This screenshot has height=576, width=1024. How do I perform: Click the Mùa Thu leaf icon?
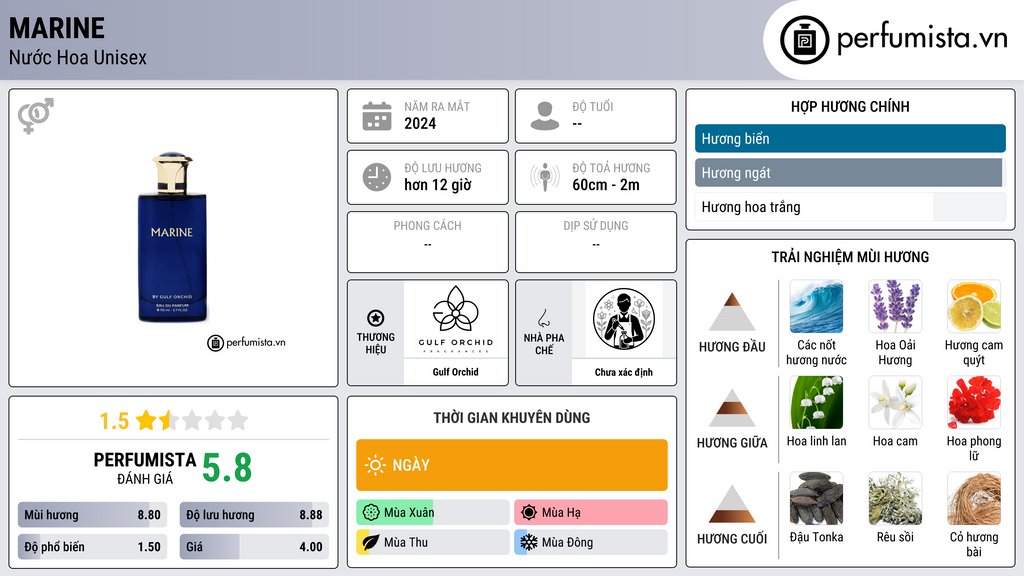coord(370,542)
